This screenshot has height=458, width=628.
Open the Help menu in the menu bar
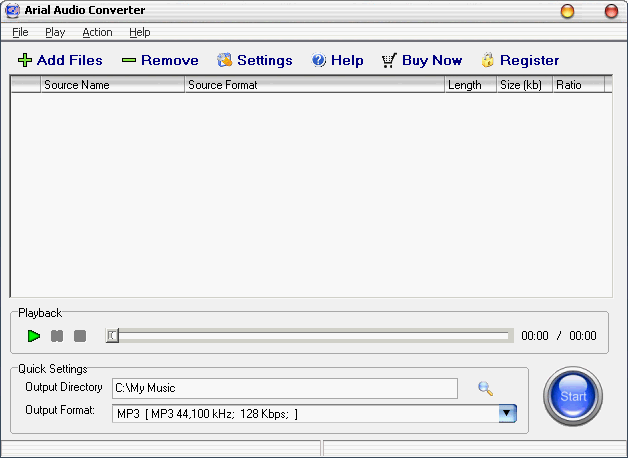coord(140,32)
